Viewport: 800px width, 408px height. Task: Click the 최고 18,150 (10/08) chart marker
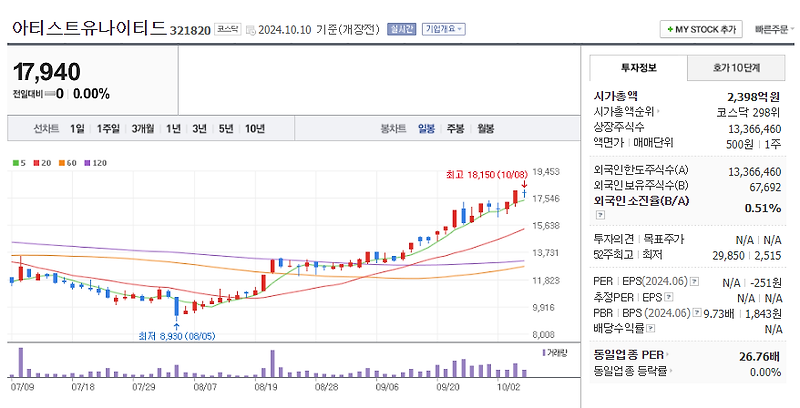(x=486, y=174)
